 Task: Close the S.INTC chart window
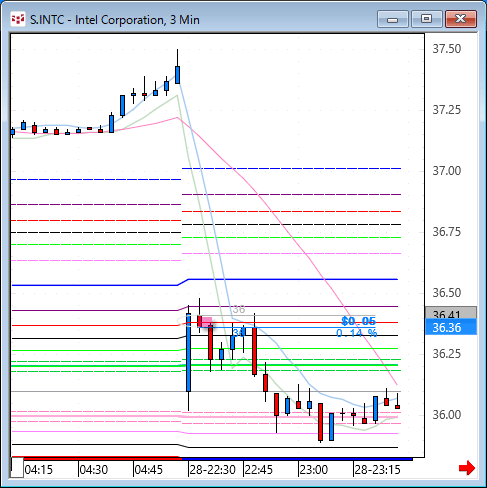click(461, 19)
